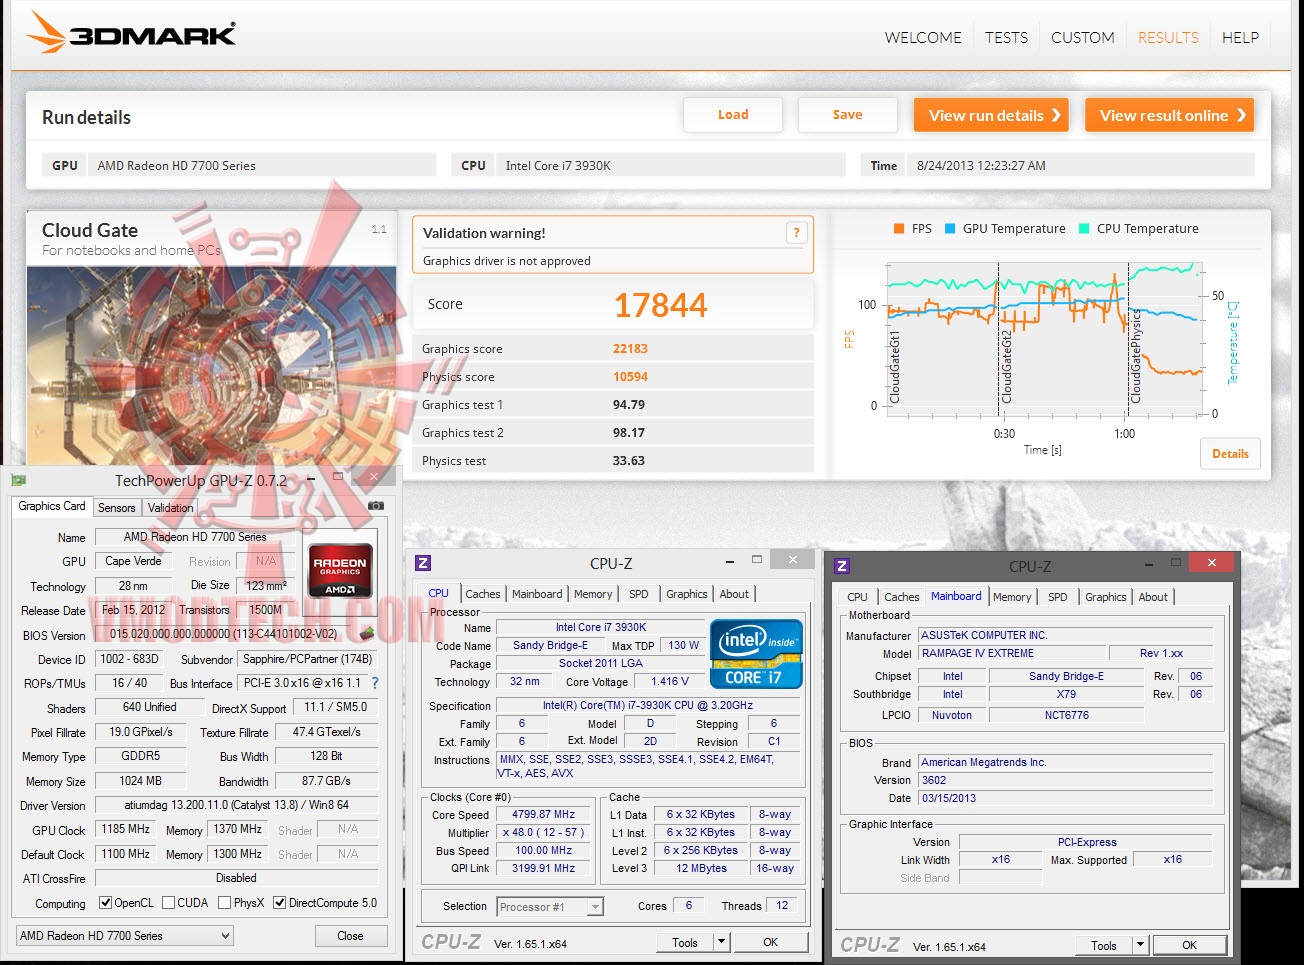The height and width of the screenshot is (965, 1304).
Task: Toggle the OpenCL checkbox in GPU-Z
Action: click(105, 903)
